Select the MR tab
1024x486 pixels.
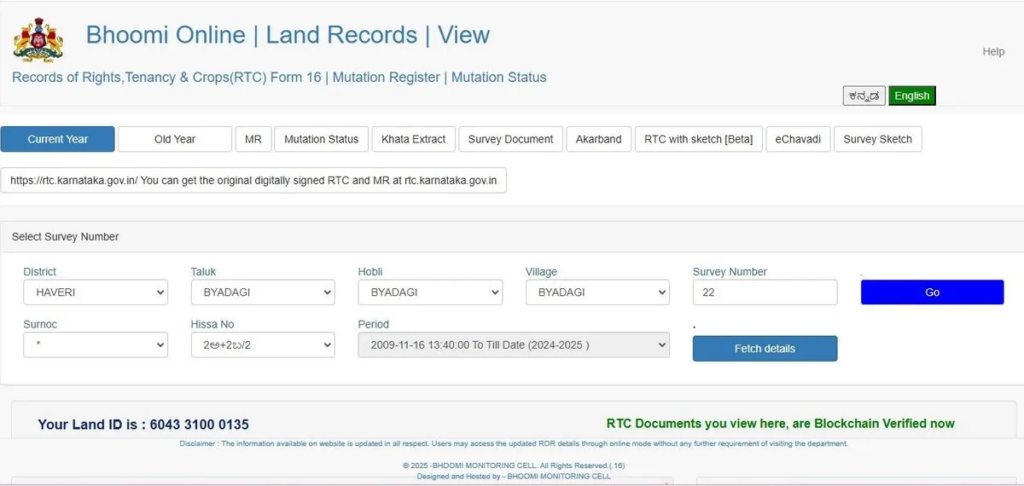click(x=252, y=139)
